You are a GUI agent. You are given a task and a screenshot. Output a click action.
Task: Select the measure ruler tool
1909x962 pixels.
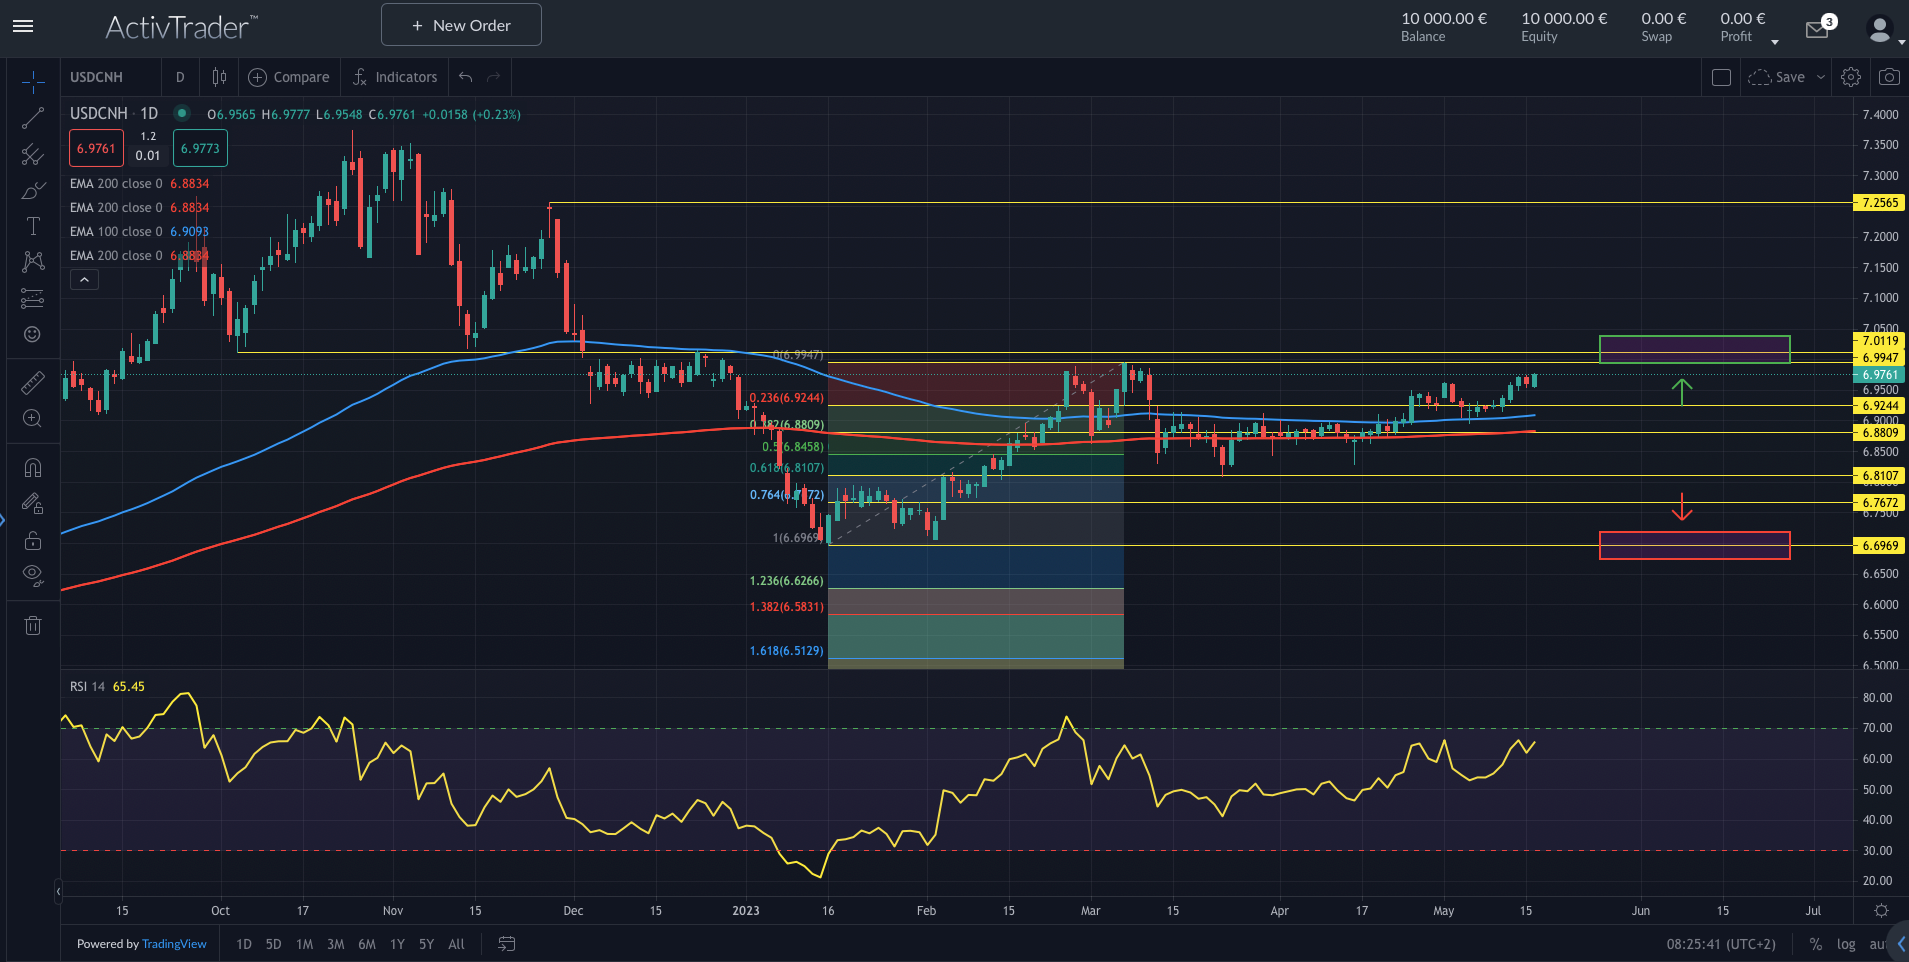coord(33,382)
